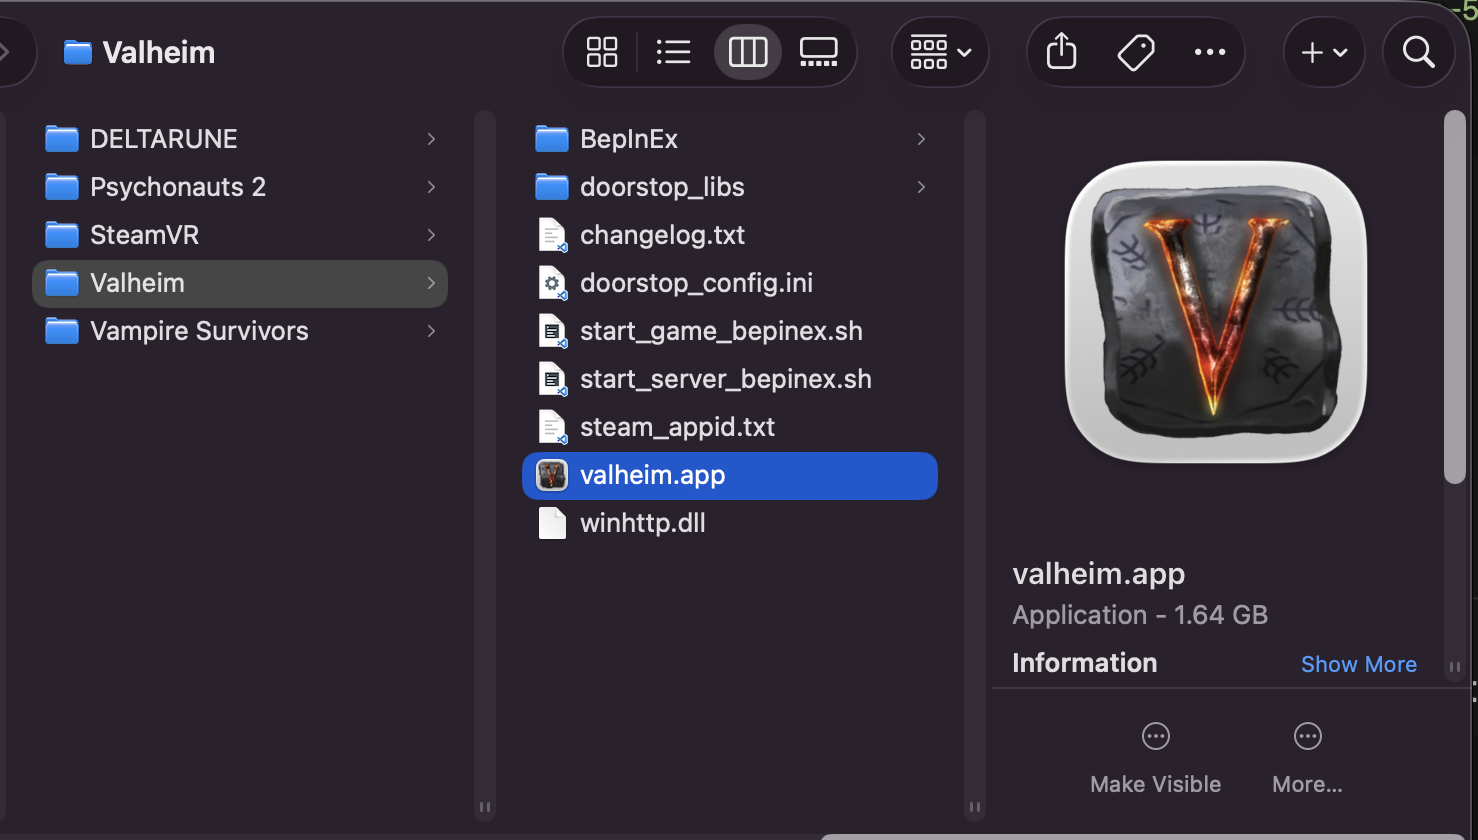Select the Psychonauts 2 folder
Image resolution: width=1478 pixels, height=840 pixels.
coord(240,187)
